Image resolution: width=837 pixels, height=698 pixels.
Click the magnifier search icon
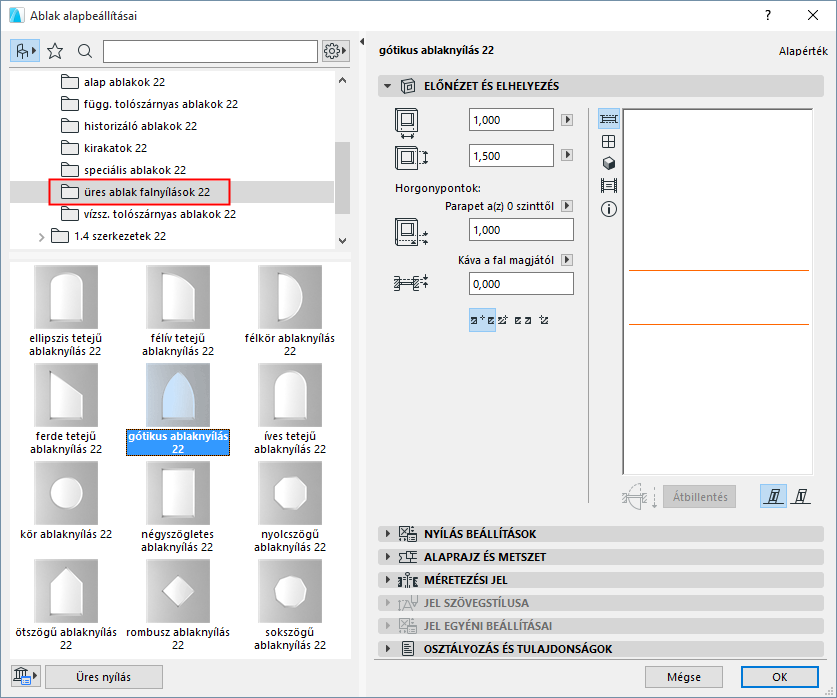click(84, 51)
